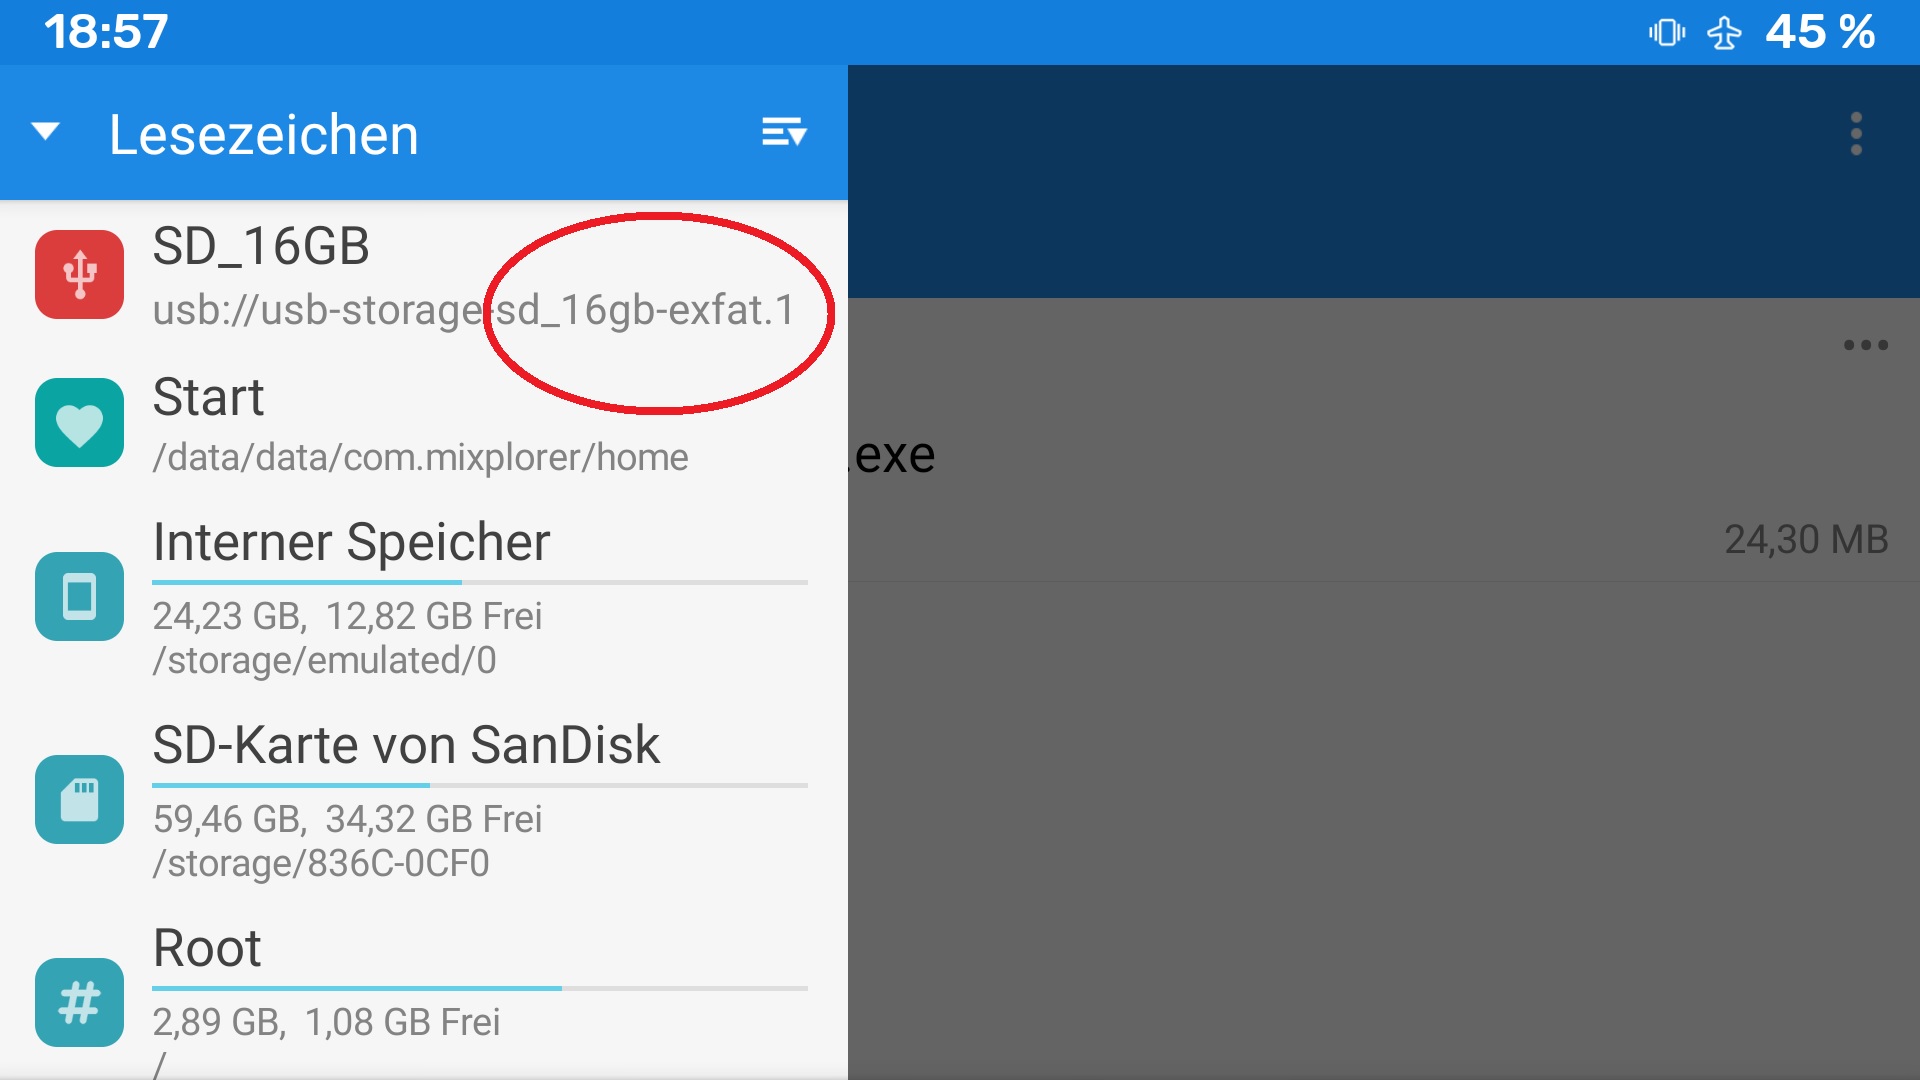This screenshot has width=1920, height=1080.
Task: Expand the Lesezeichen dropdown arrow
Action: (x=45, y=131)
